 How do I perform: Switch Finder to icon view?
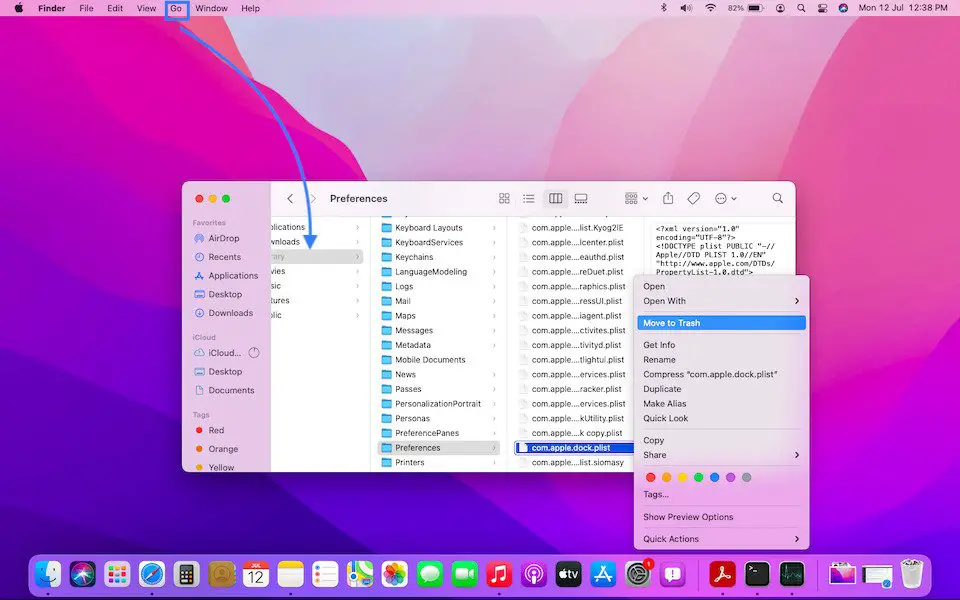[x=504, y=199]
